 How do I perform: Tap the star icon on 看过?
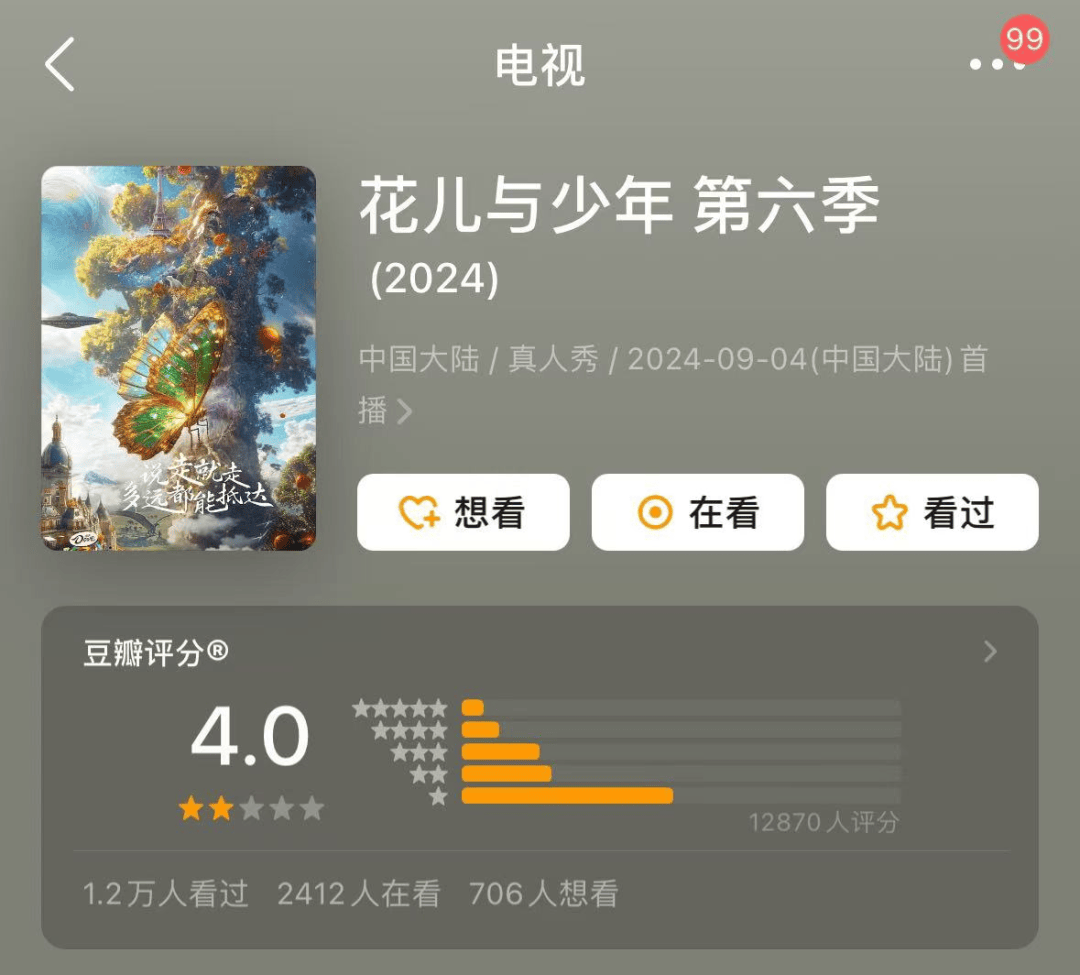[889, 512]
